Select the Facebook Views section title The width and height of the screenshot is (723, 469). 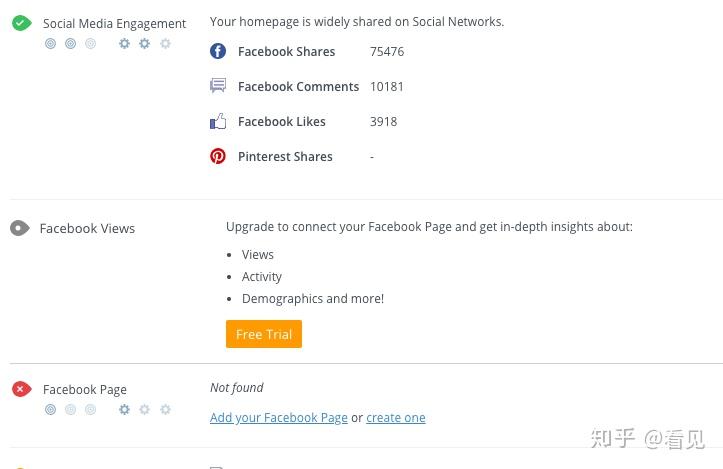click(x=87, y=228)
